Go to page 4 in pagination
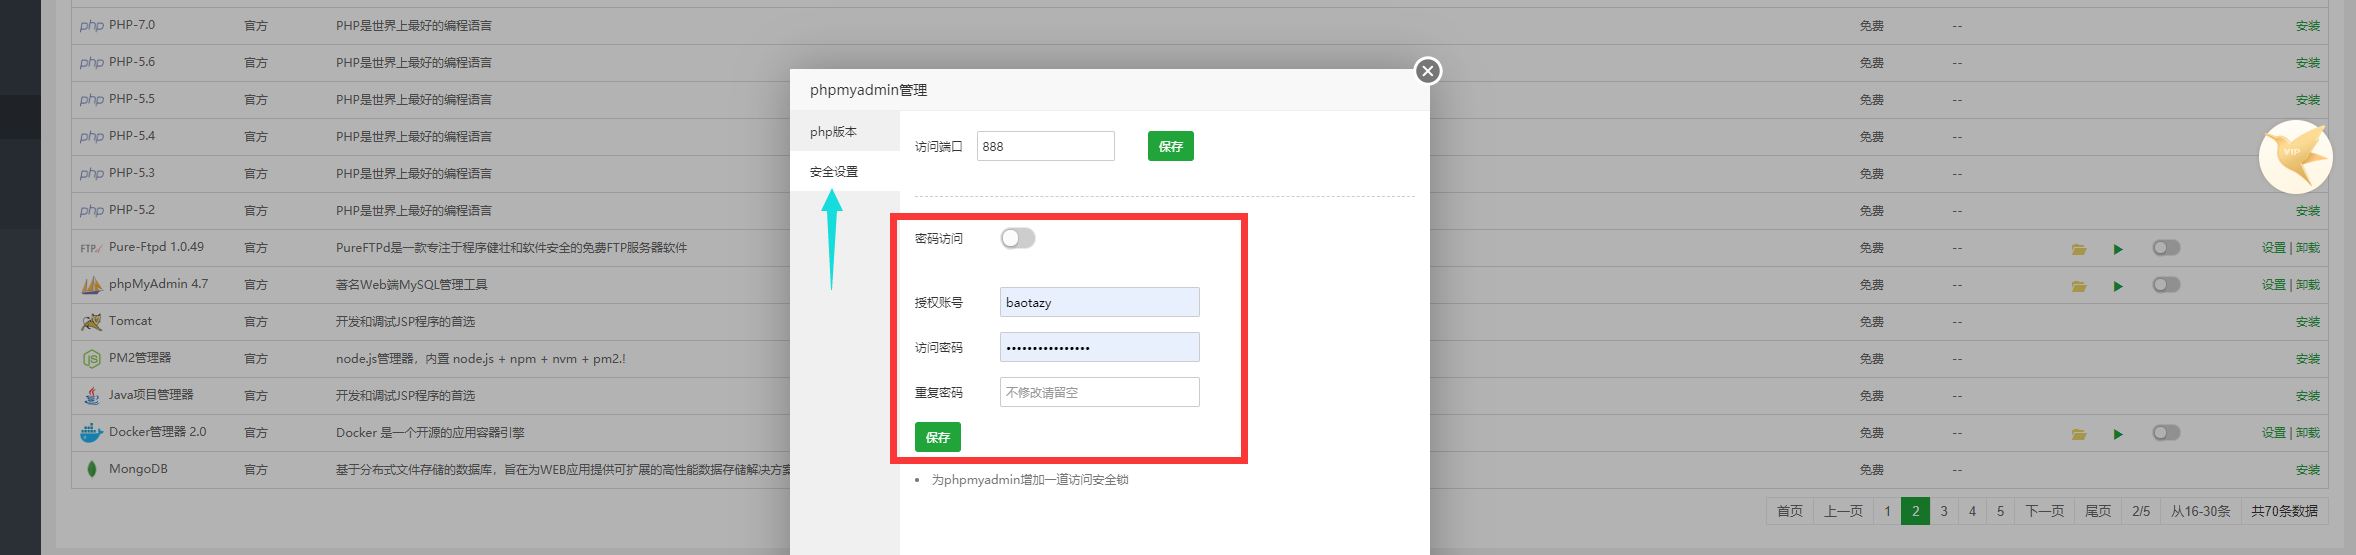The width and height of the screenshot is (2356, 555). point(1972,511)
